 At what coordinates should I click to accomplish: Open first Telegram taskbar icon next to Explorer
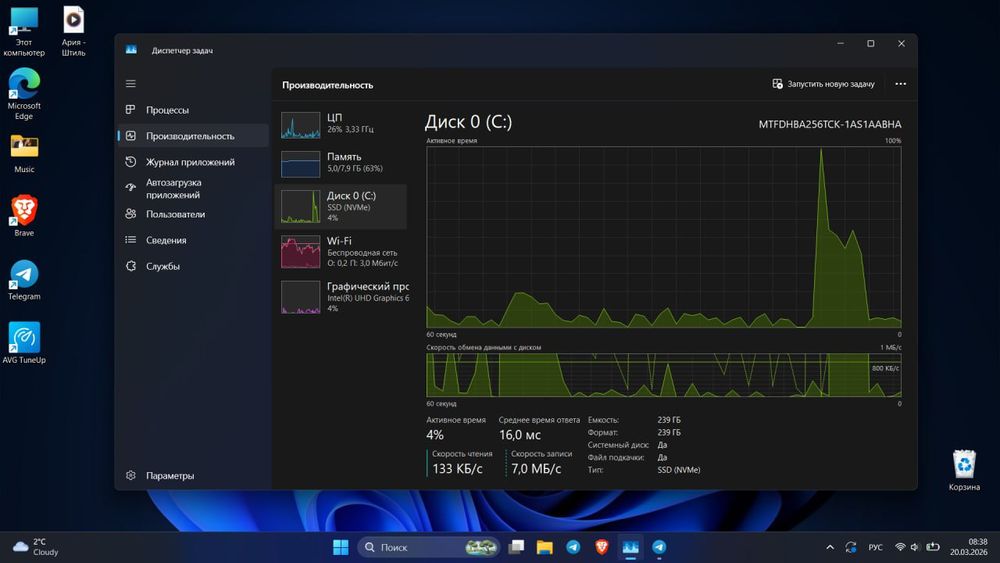coord(573,547)
